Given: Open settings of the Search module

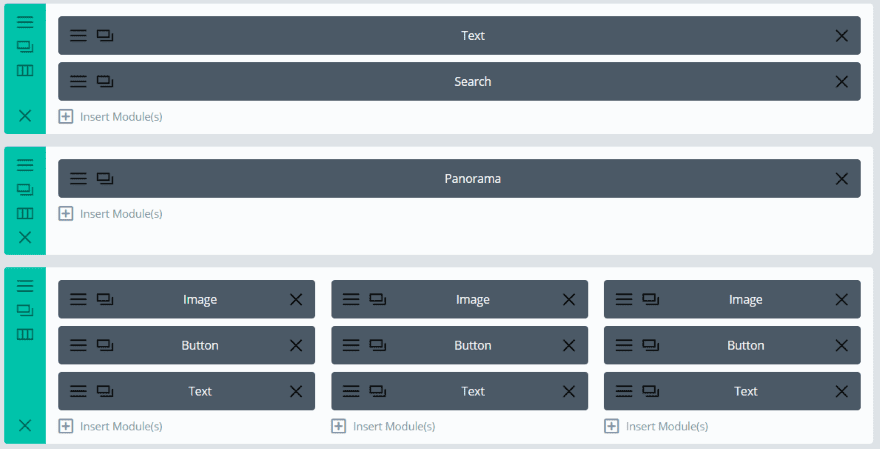Looking at the screenshot, I should 78,82.
